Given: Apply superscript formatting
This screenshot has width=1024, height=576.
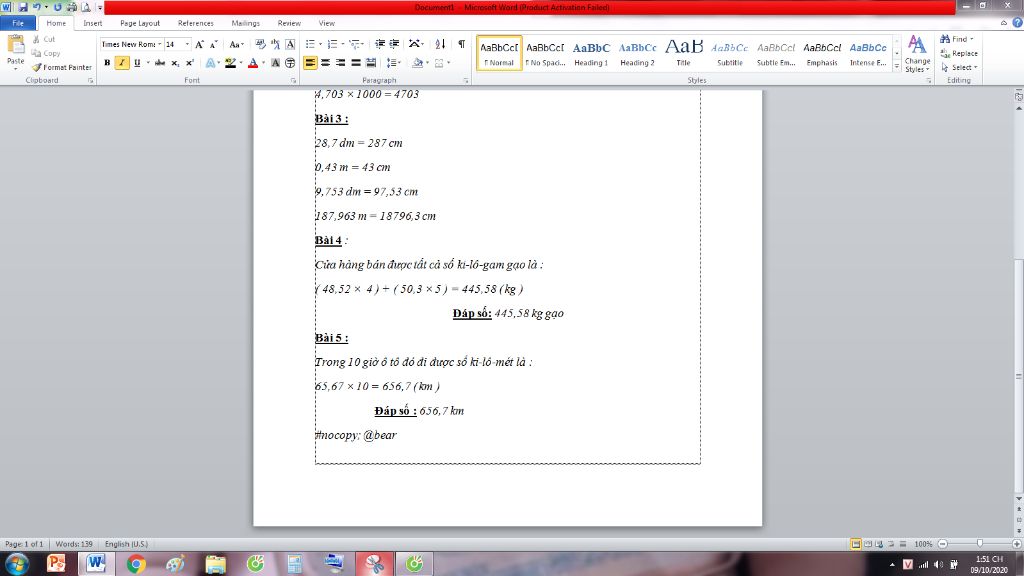Looking at the screenshot, I should [189, 63].
